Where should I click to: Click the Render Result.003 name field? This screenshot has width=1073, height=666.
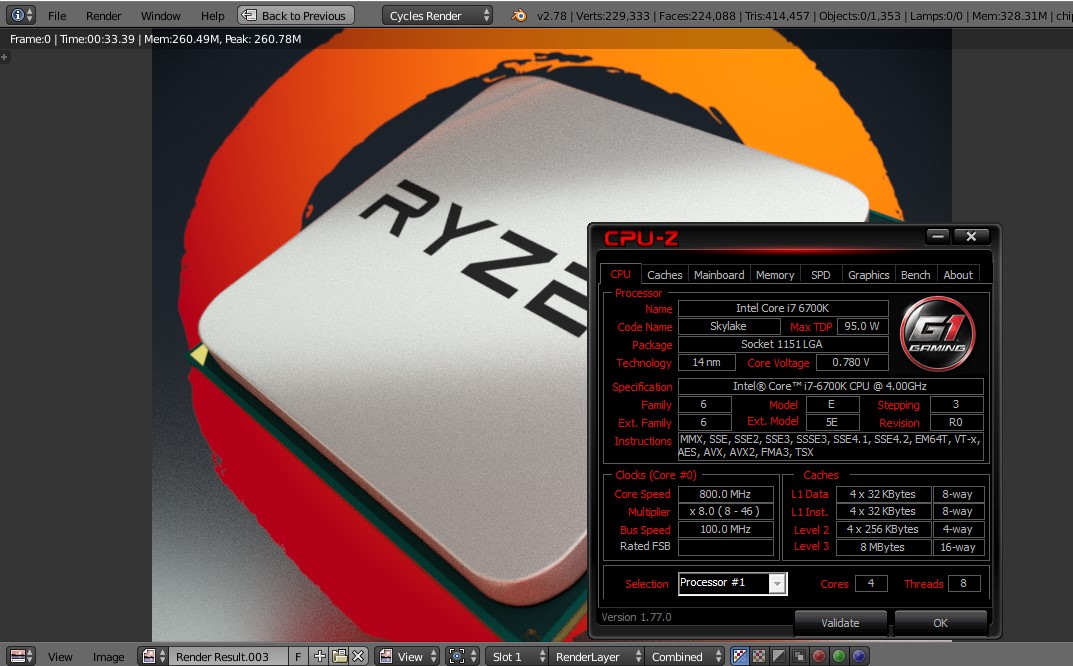point(228,656)
